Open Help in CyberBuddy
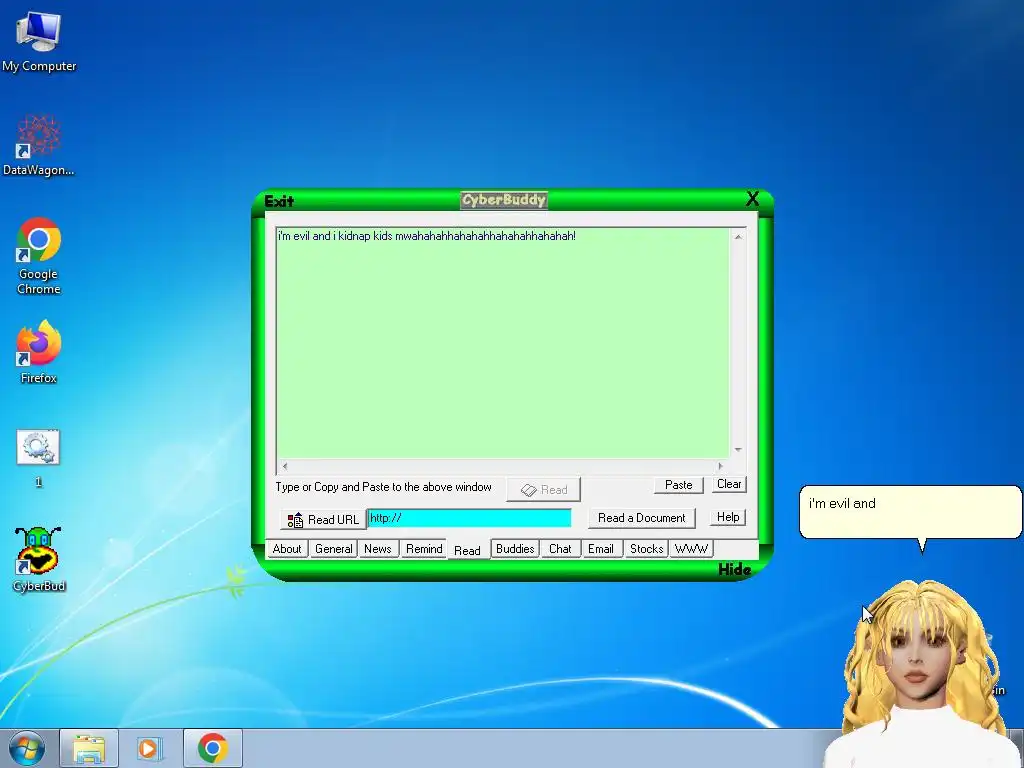This screenshot has height=768, width=1024. tap(728, 517)
